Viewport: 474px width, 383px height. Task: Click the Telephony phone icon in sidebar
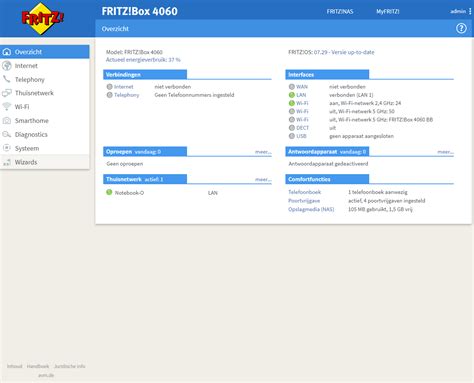click(x=7, y=79)
